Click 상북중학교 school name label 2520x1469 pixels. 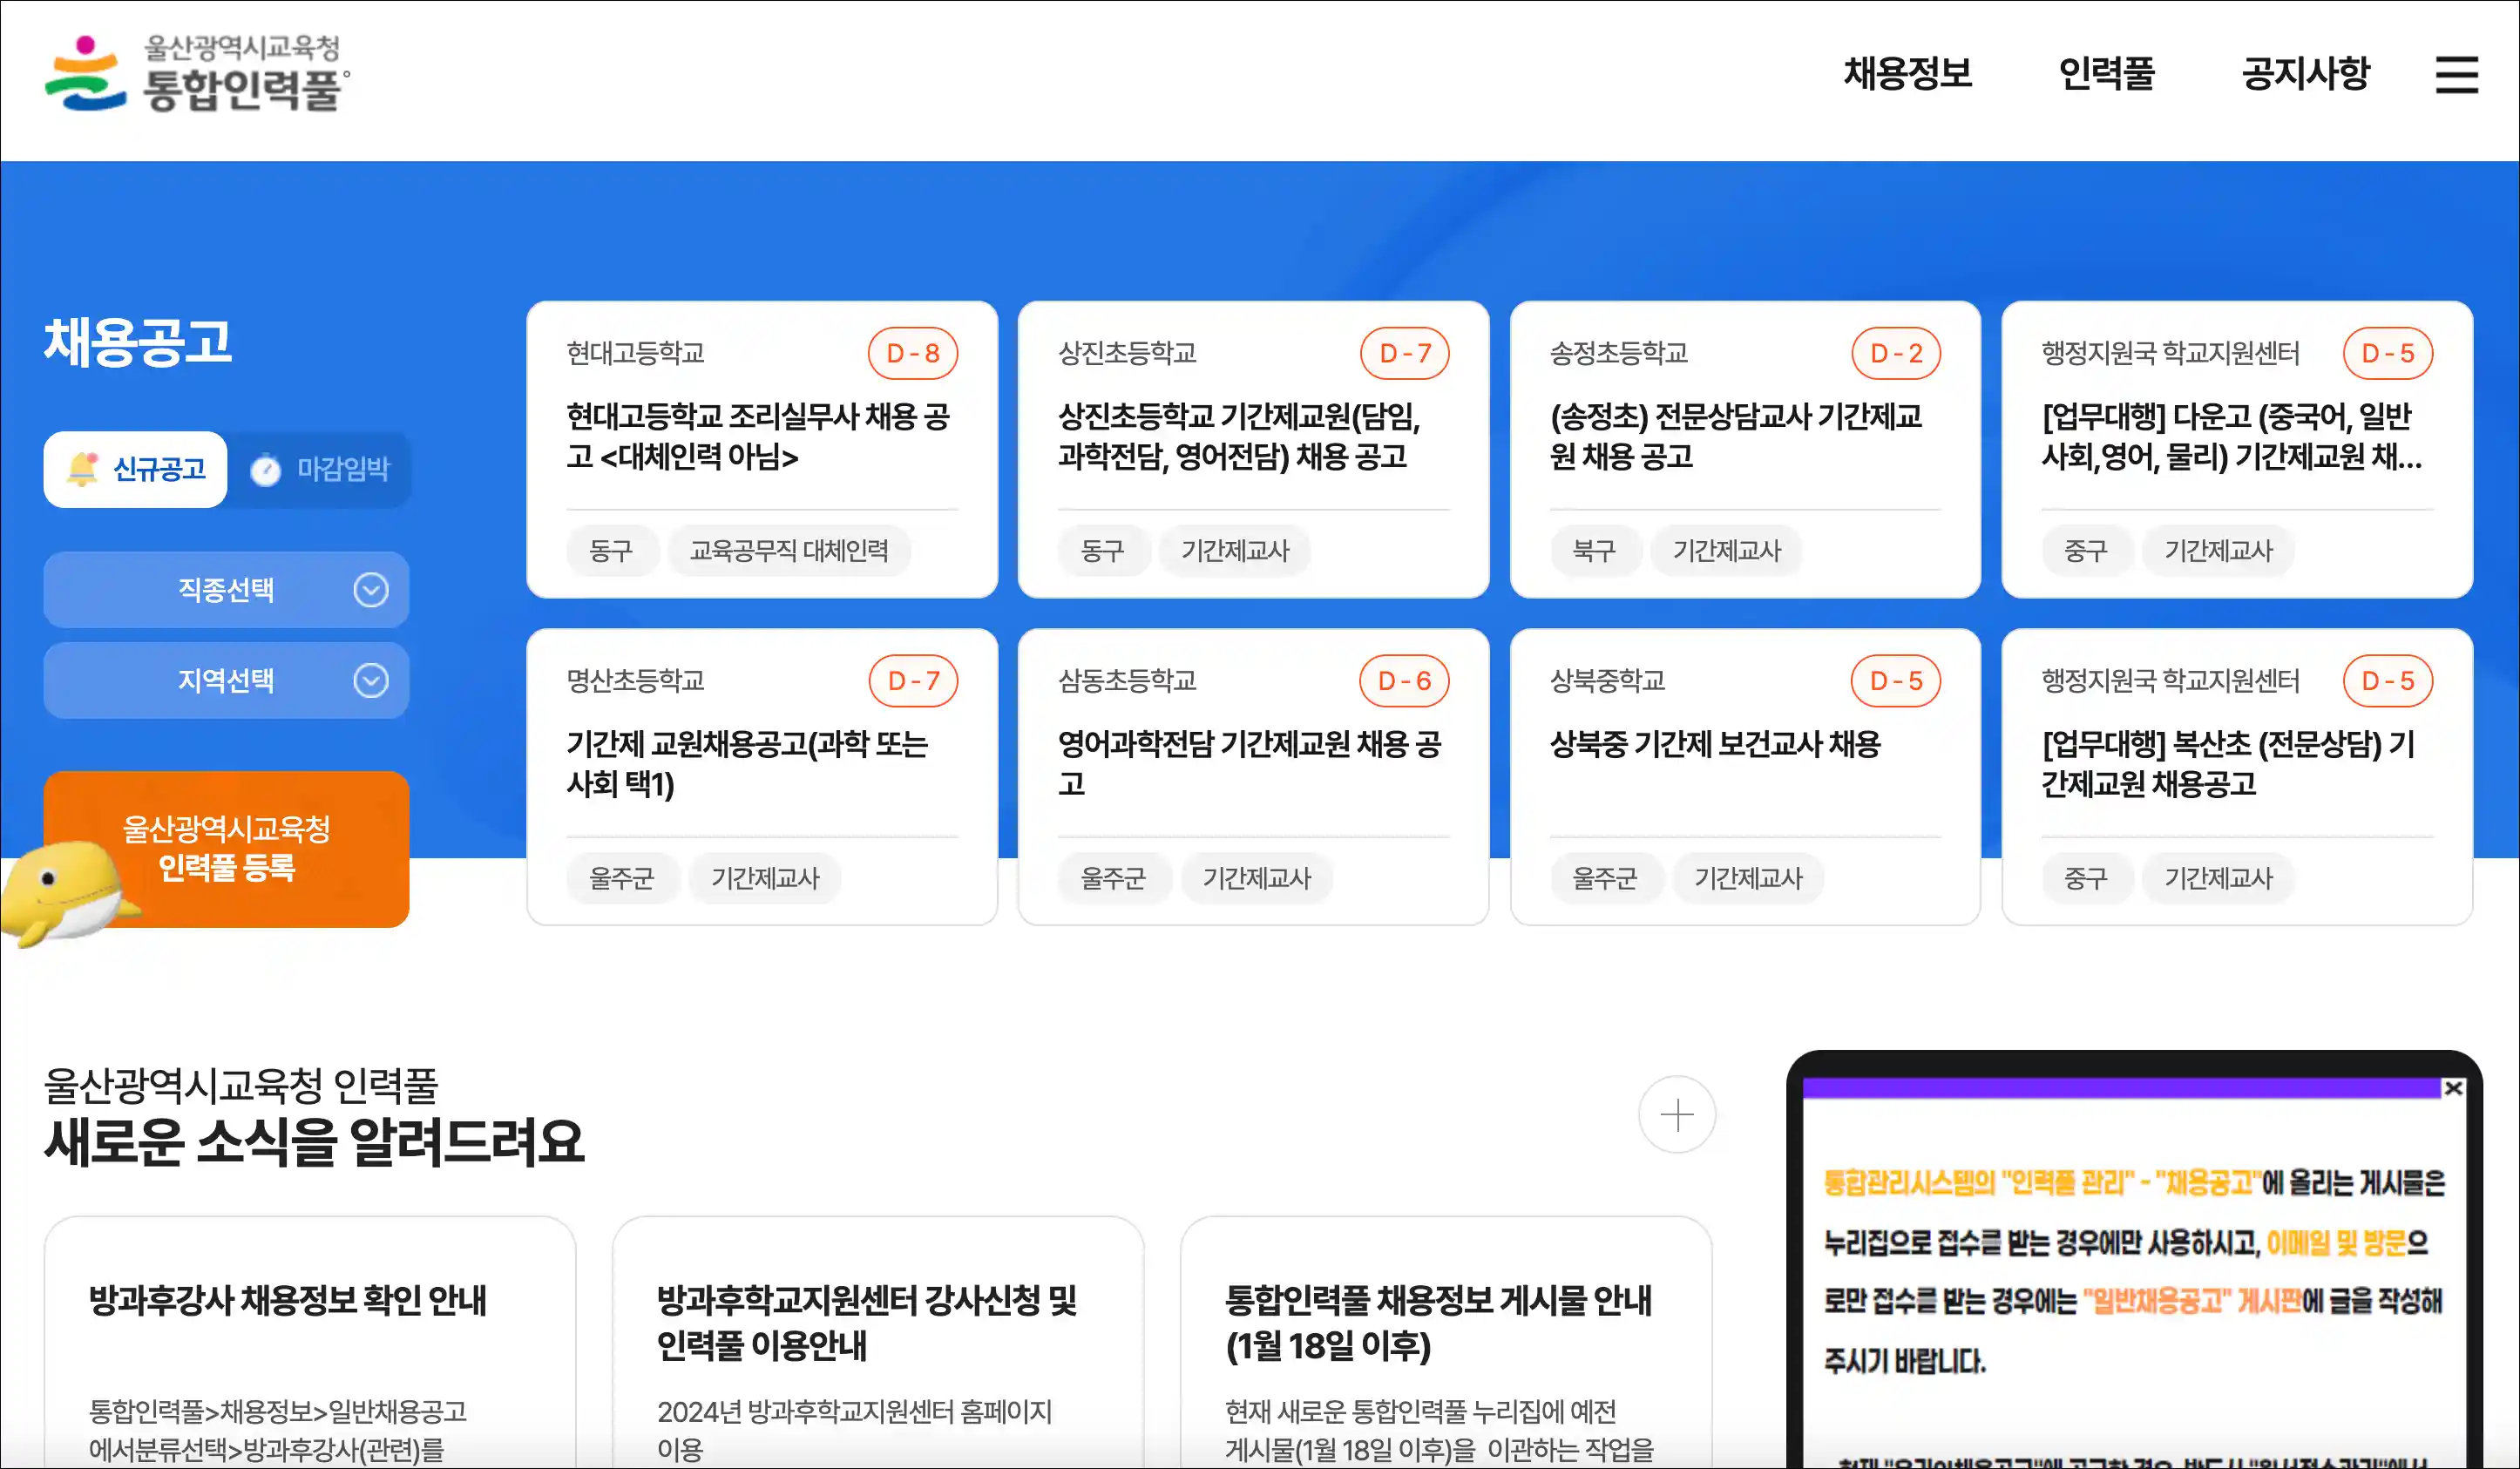point(1607,681)
